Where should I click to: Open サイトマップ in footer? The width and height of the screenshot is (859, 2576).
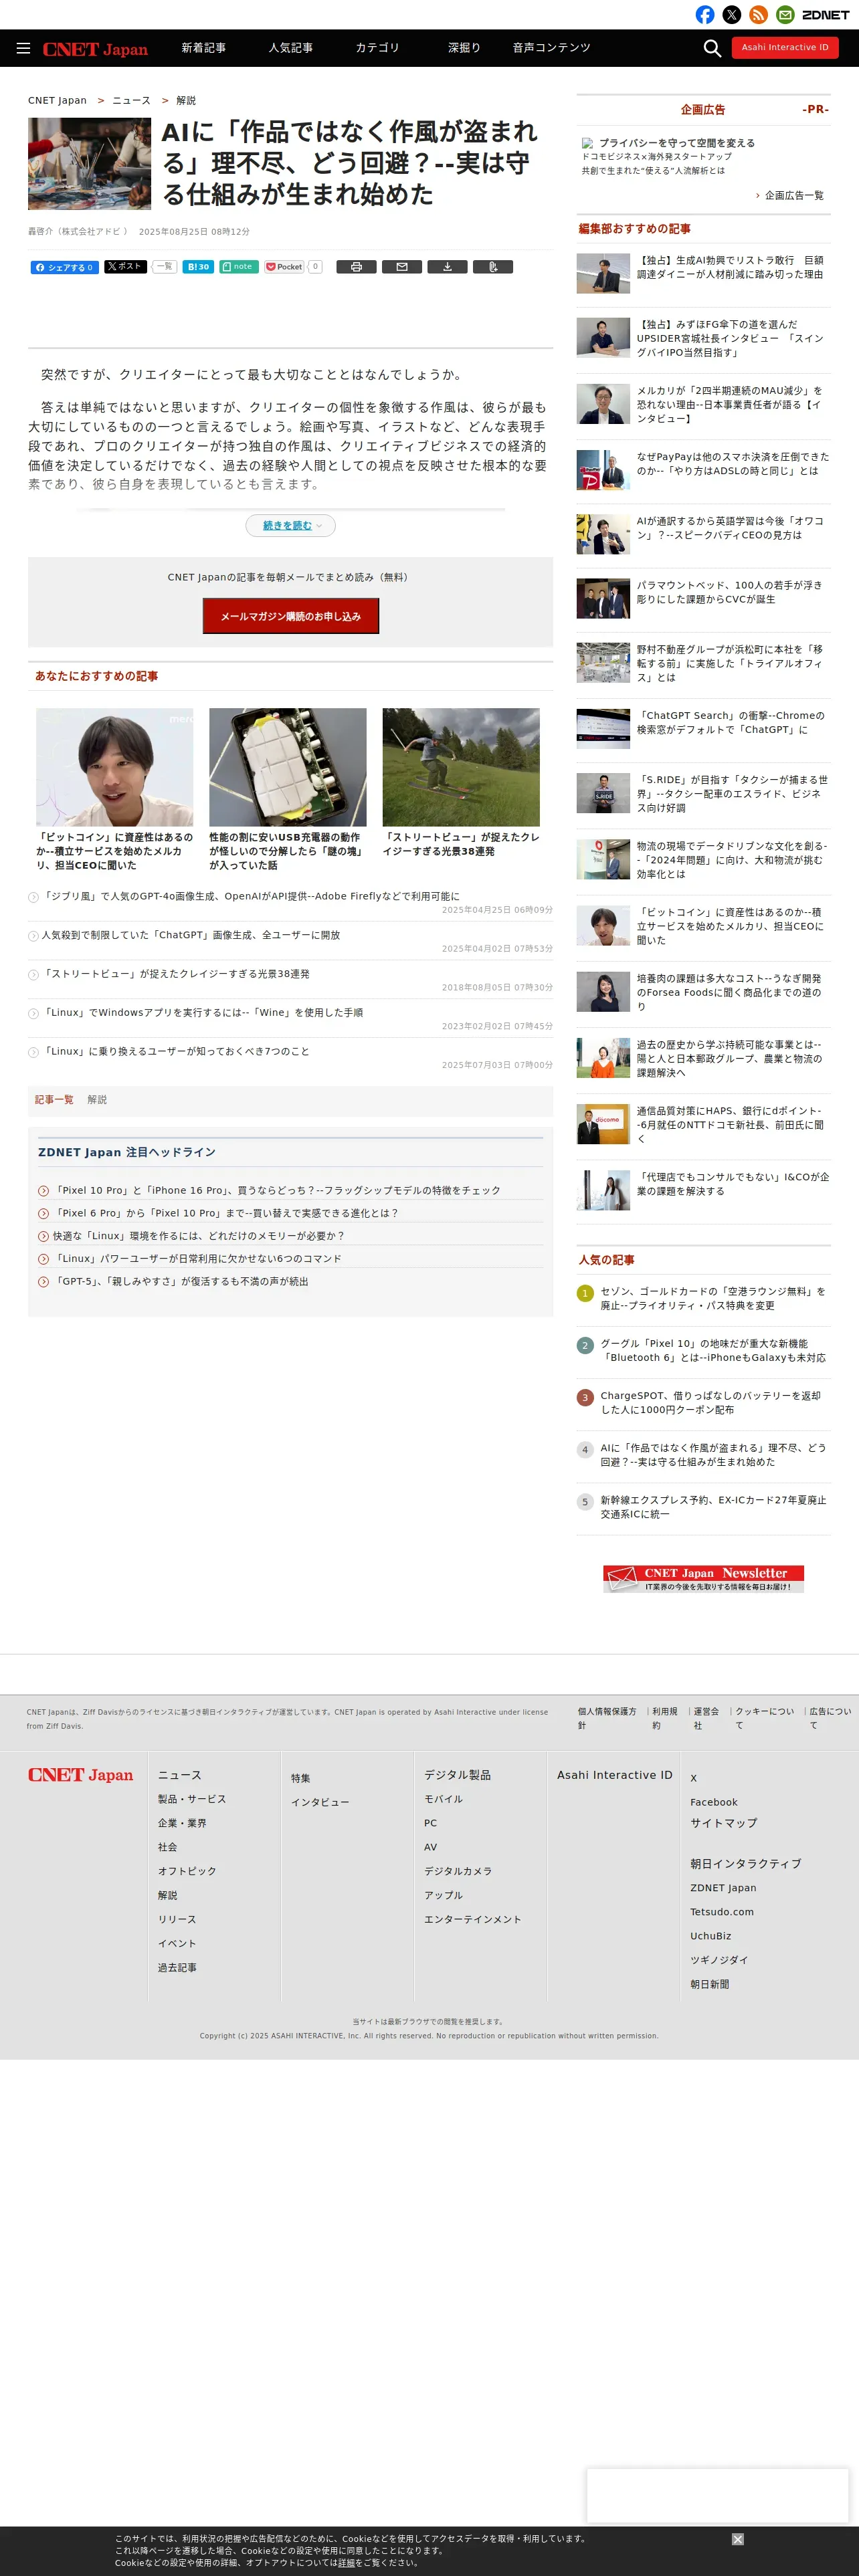point(724,1823)
